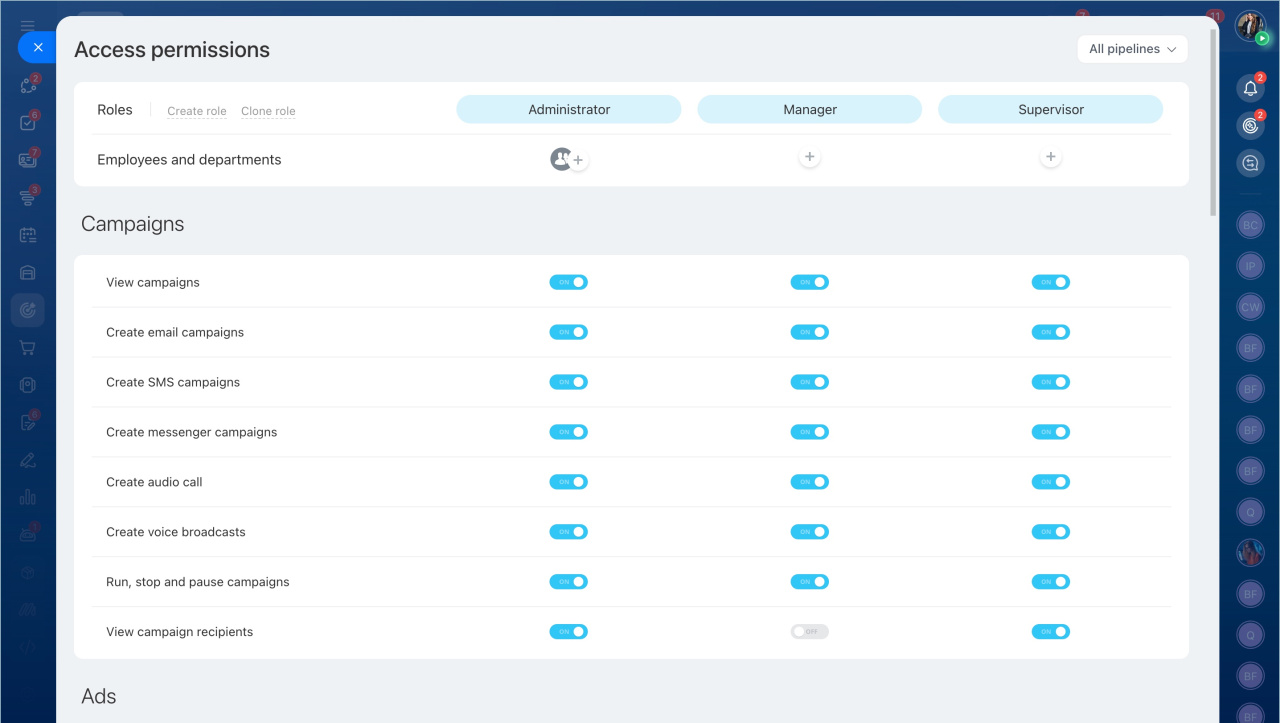Image resolution: width=1280 pixels, height=723 pixels.
Task: Click the panel's vertical scrollbar
Action: tap(1213, 120)
